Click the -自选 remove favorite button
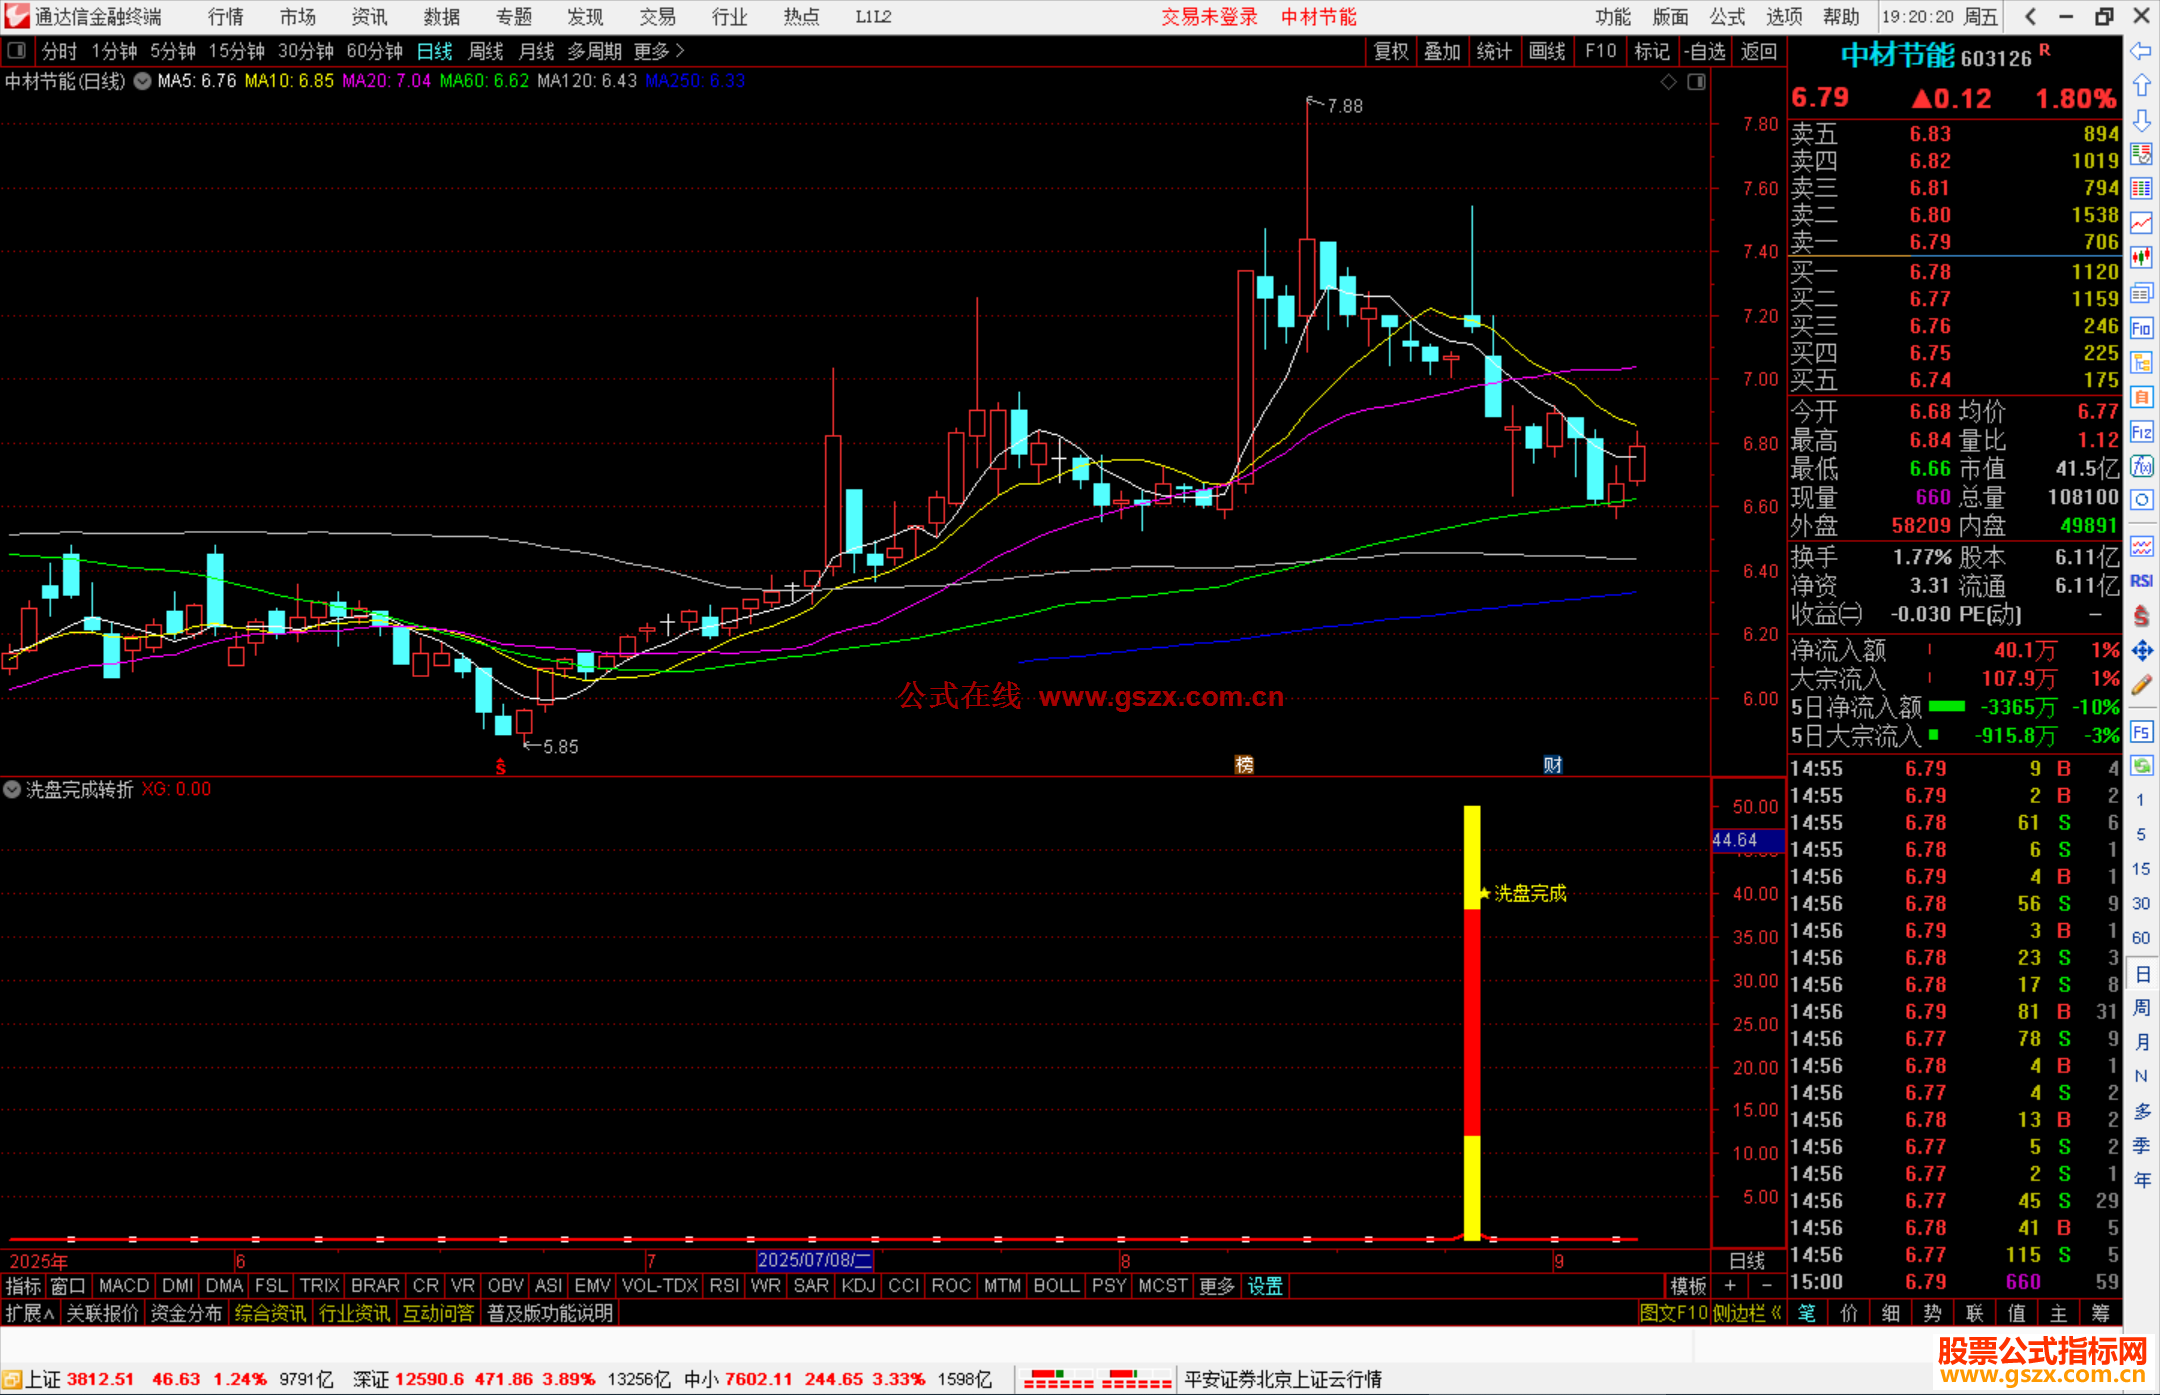The image size is (2160, 1395). pyautogui.click(x=1705, y=51)
